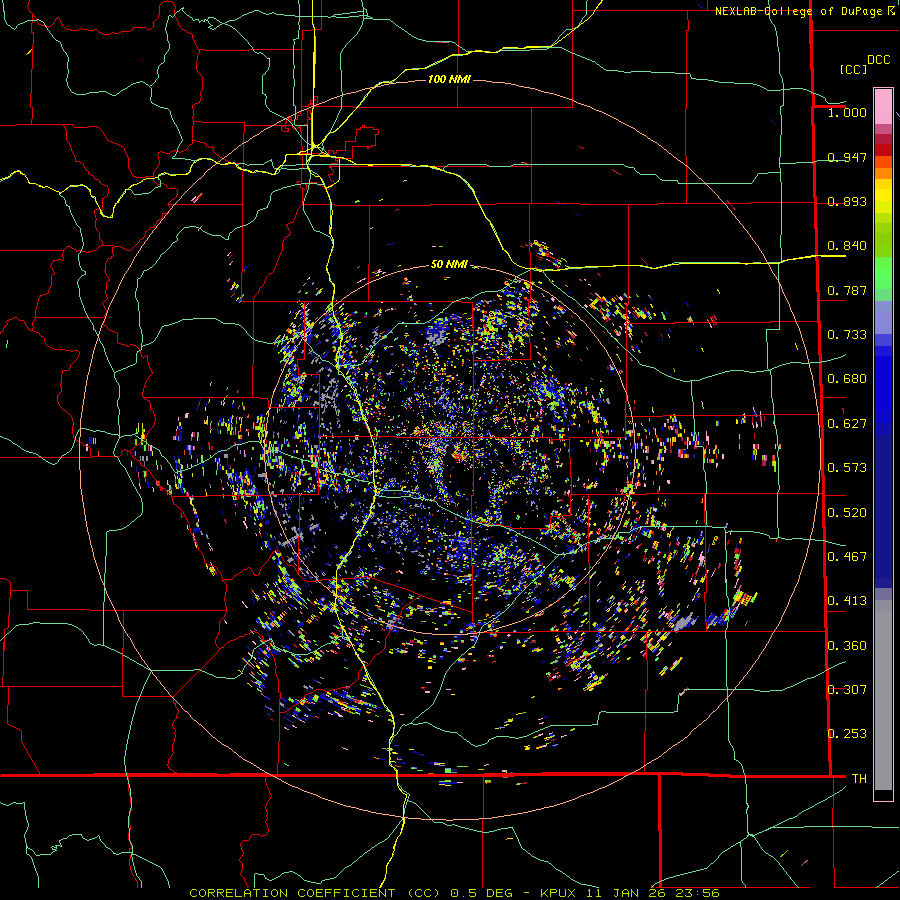Click the 0.360 scale value
Screen dimensions: 900x900
click(x=847, y=645)
